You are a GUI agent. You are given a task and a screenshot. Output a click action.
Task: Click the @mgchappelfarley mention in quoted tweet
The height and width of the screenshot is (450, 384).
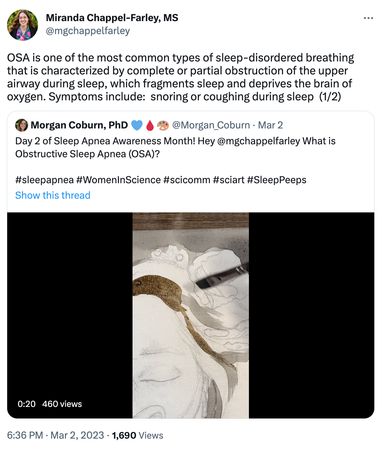[x=258, y=141]
